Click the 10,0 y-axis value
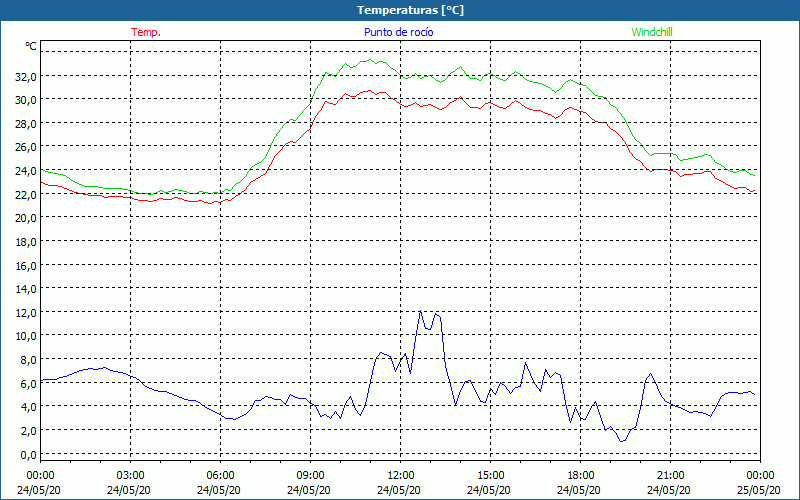Viewport: 800px width, 500px height. point(26,336)
